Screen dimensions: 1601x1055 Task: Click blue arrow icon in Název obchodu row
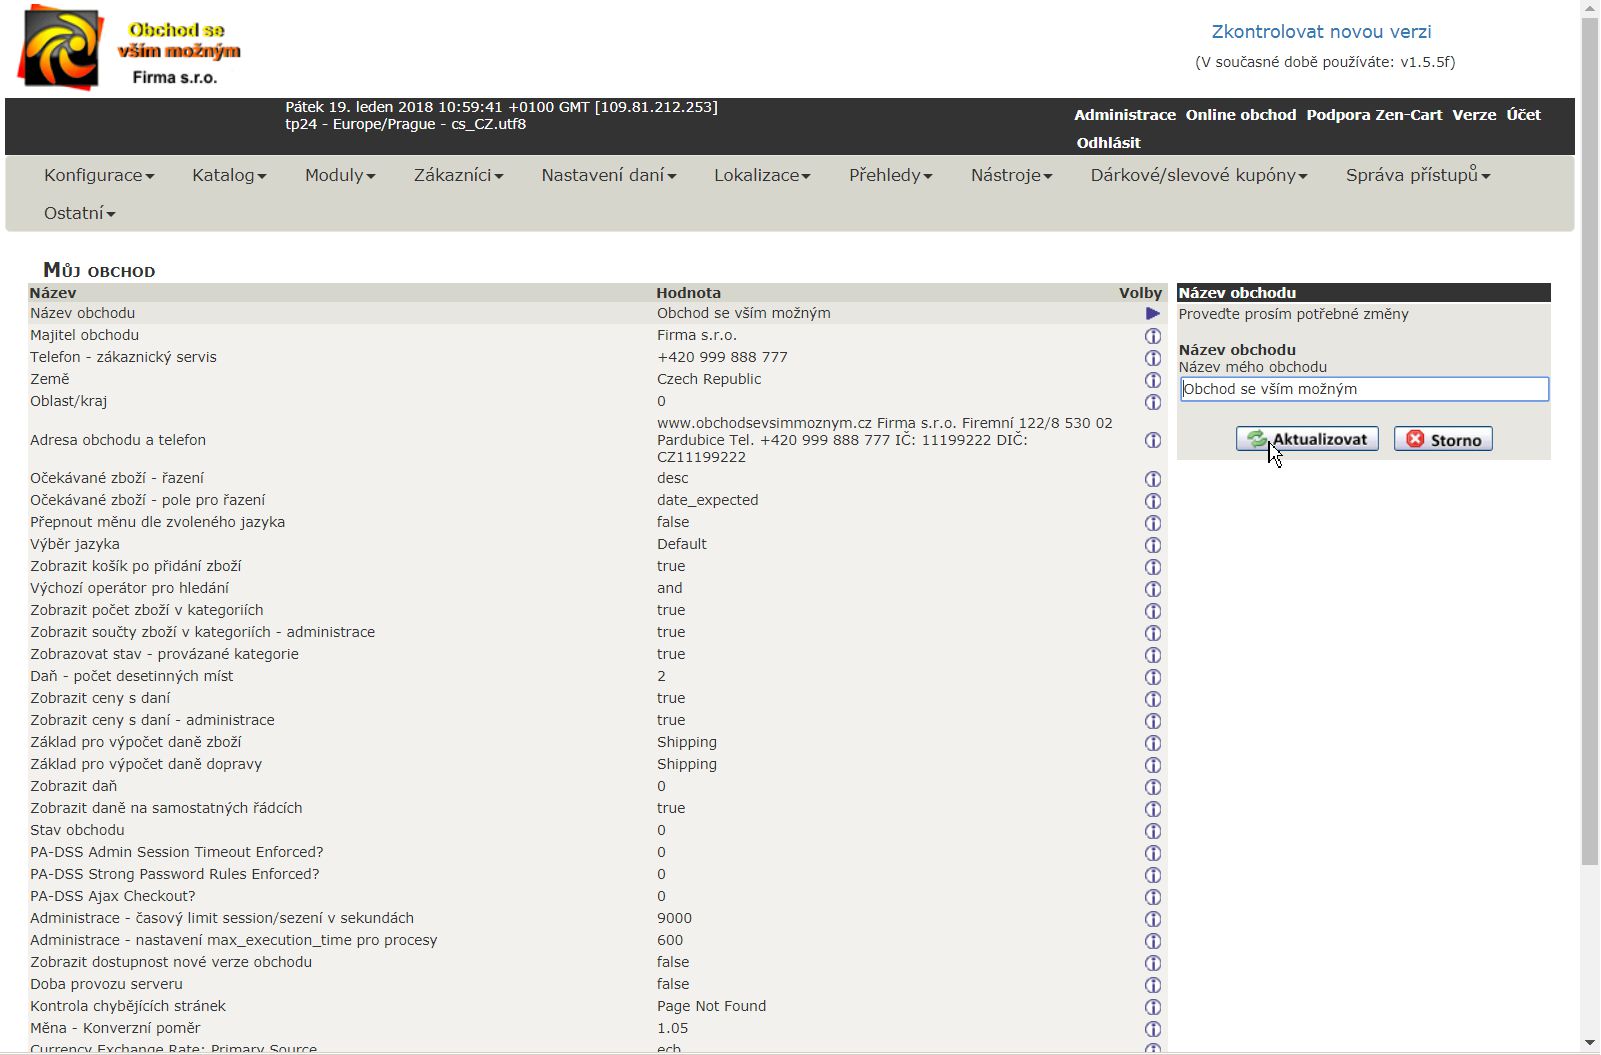(x=1152, y=314)
